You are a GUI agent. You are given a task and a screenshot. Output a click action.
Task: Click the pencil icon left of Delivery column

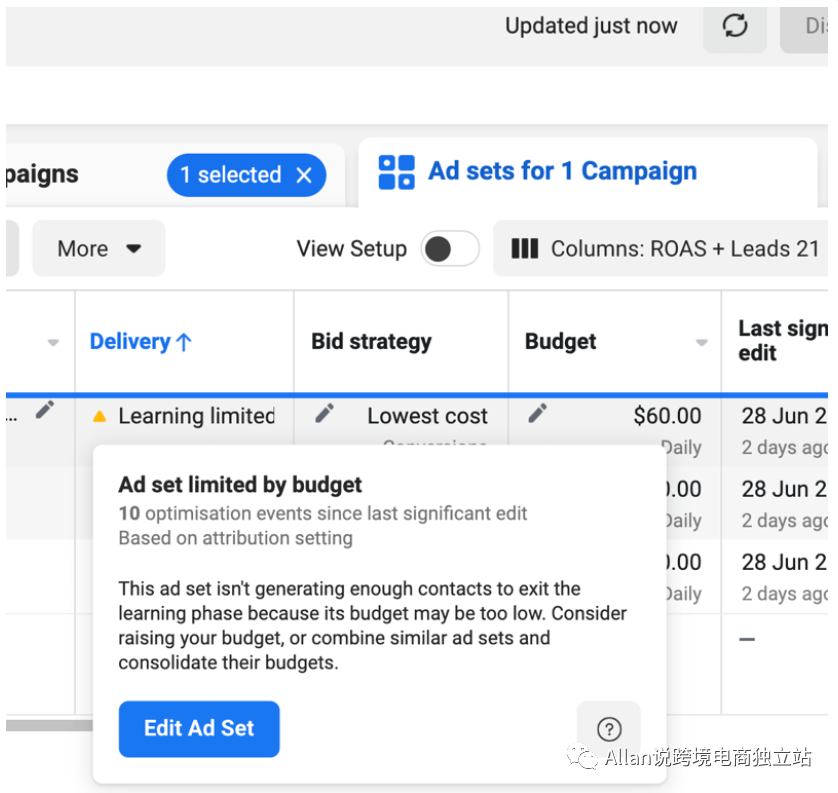pyautogui.click(x=44, y=410)
